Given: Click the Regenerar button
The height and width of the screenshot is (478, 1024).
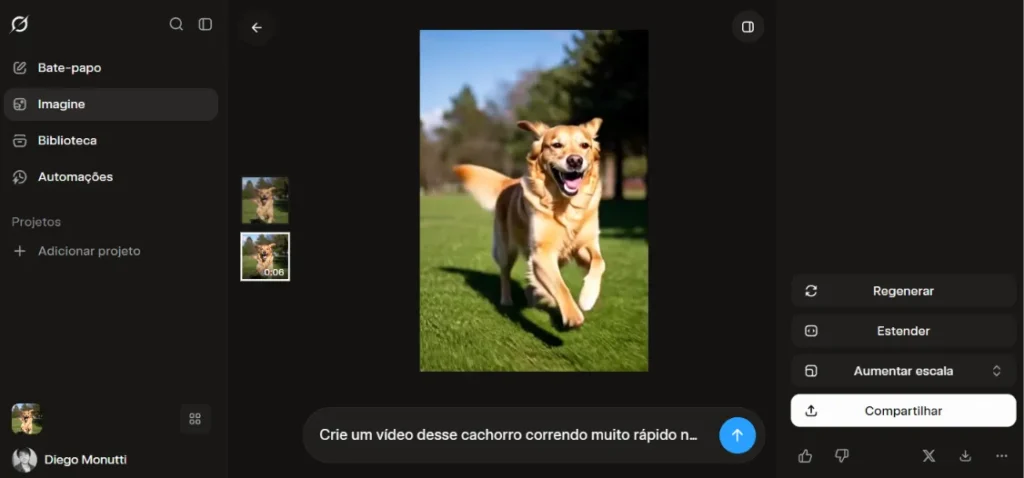Looking at the screenshot, I should (x=903, y=291).
